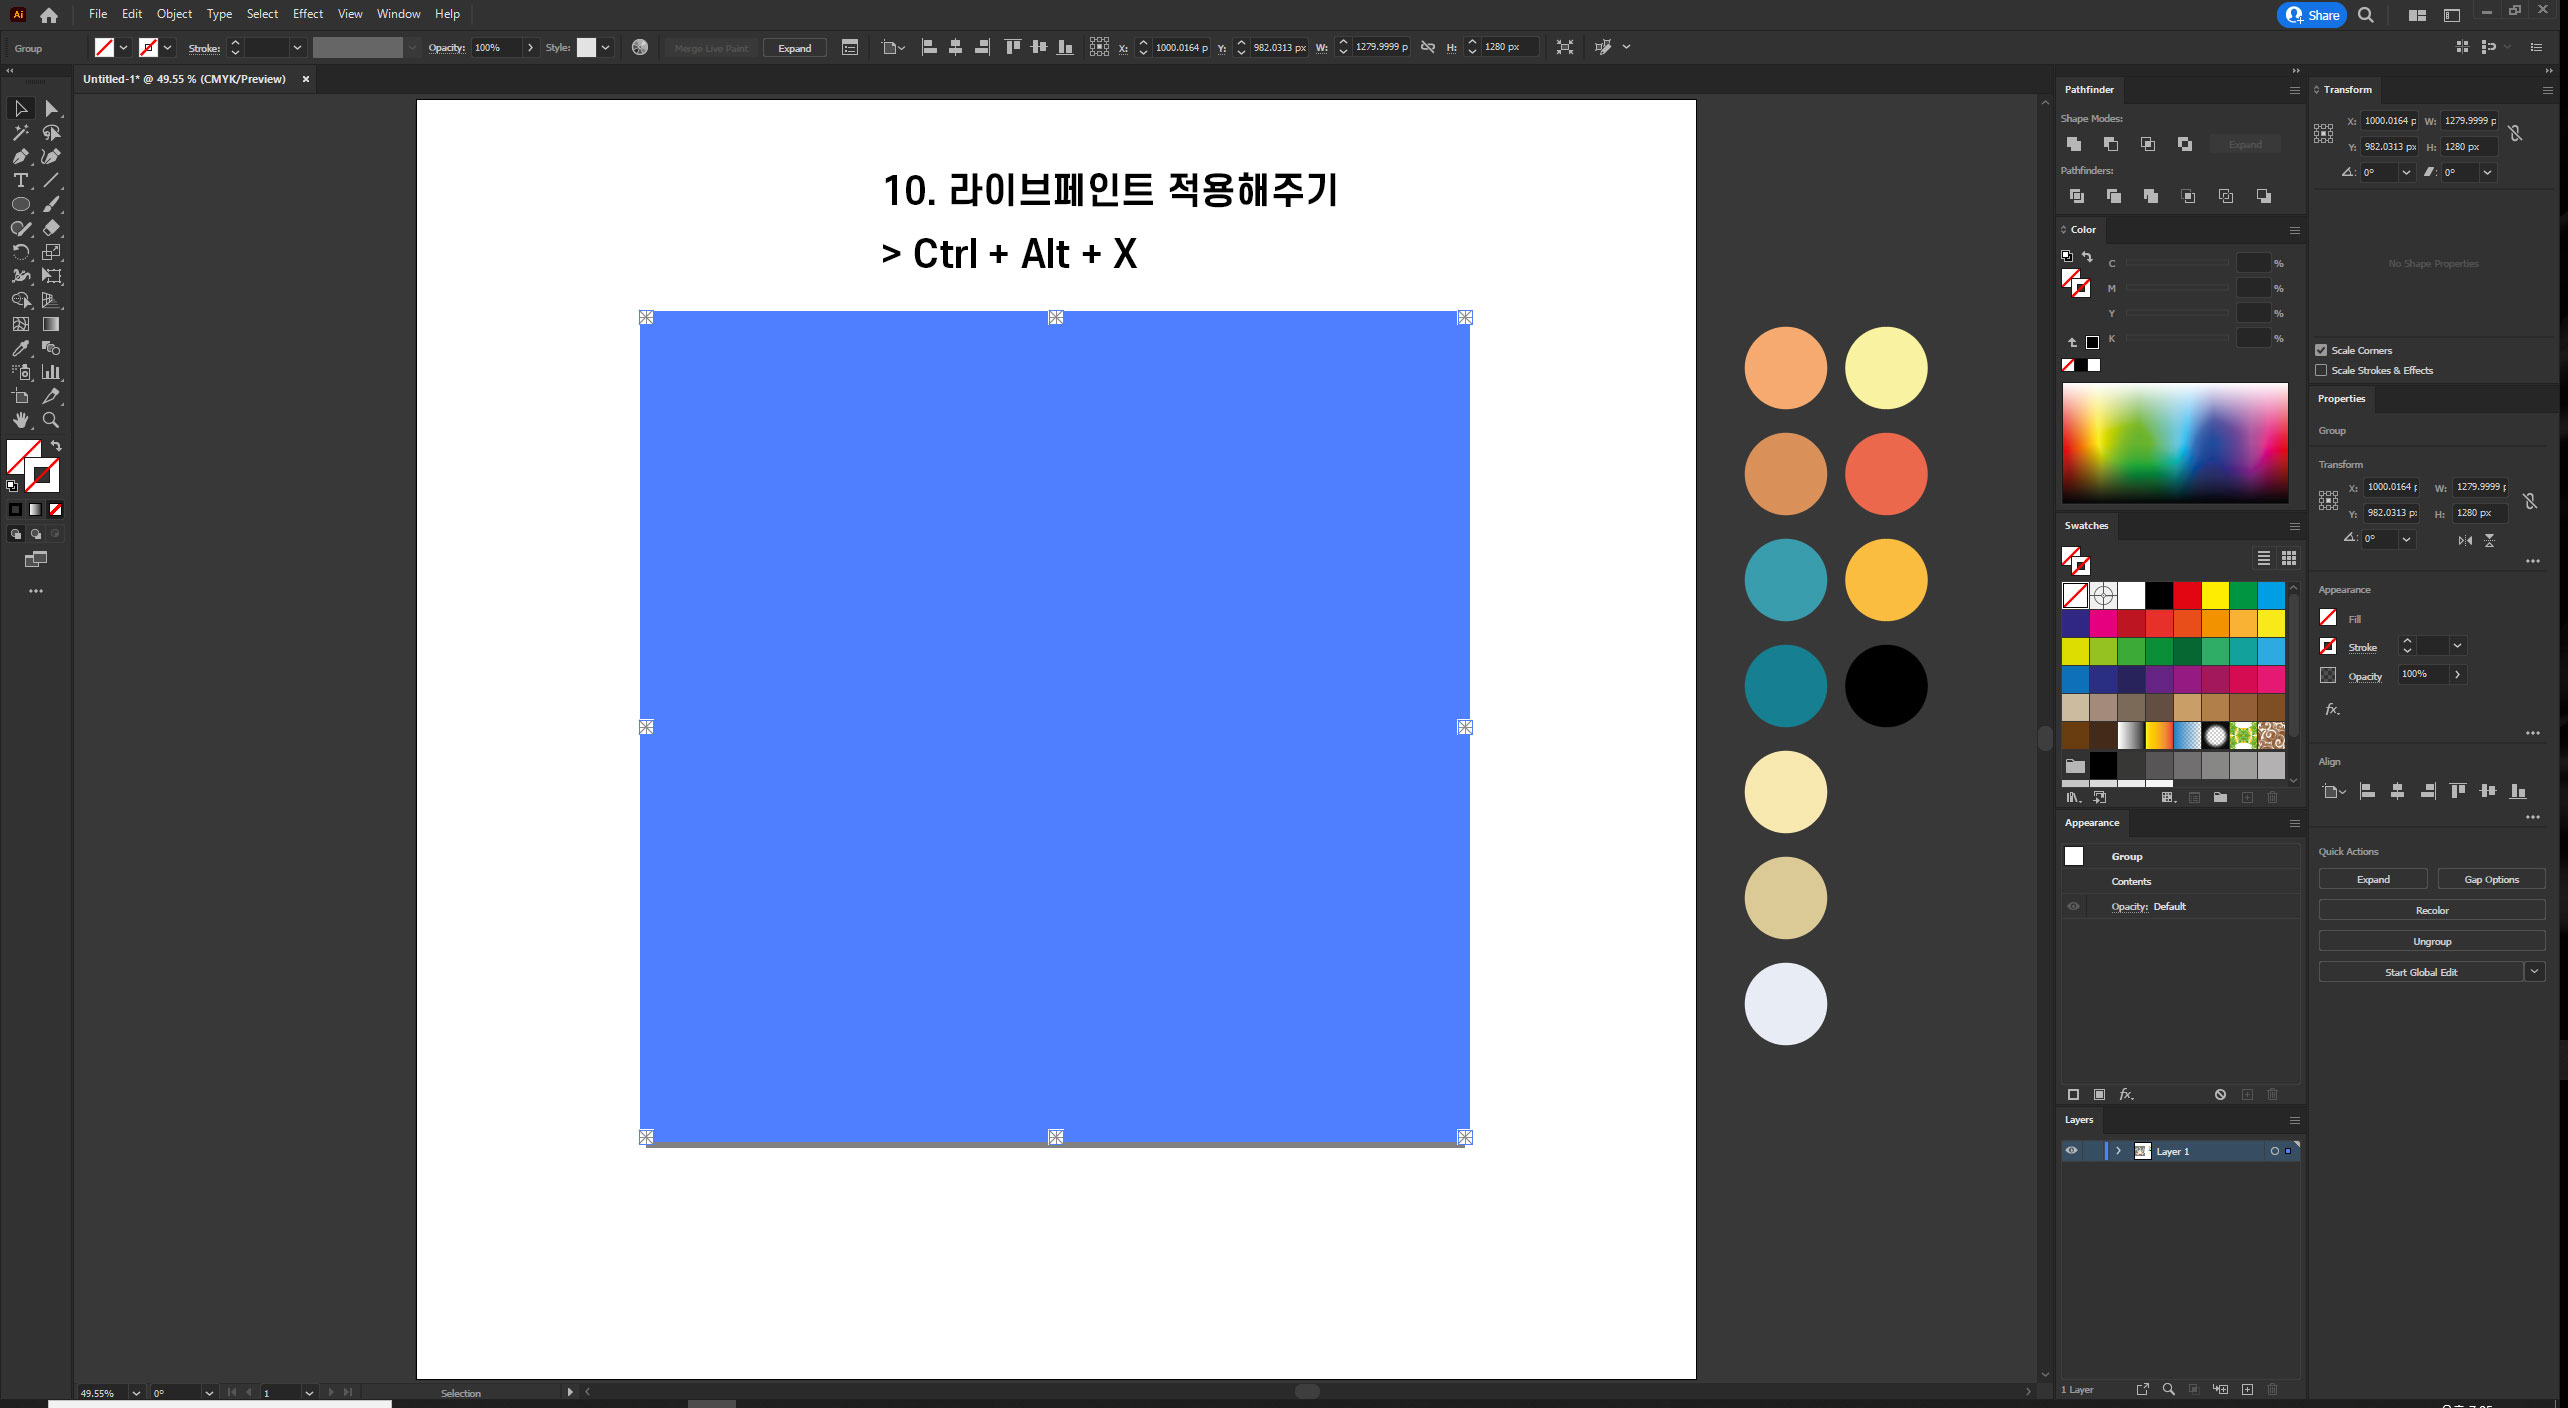Select the Magic Wand tool
The width and height of the screenshot is (2568, 1408).
coord(20,132)
